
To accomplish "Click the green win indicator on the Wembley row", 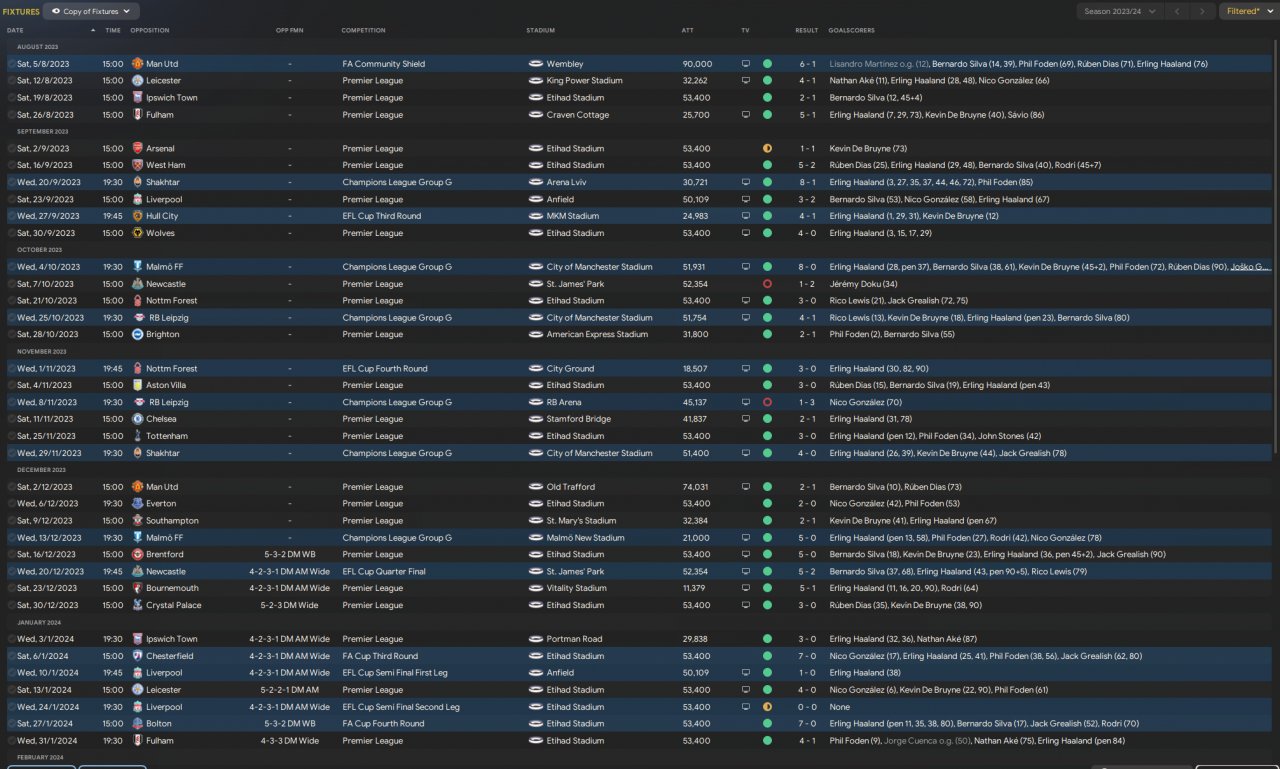I will click(767, 64).
